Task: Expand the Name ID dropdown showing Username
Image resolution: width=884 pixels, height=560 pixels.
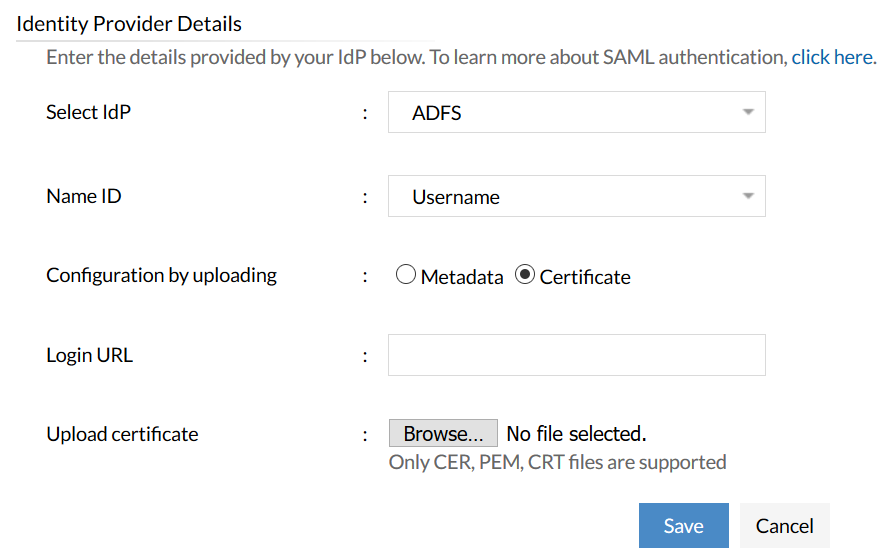Action: 576,197
